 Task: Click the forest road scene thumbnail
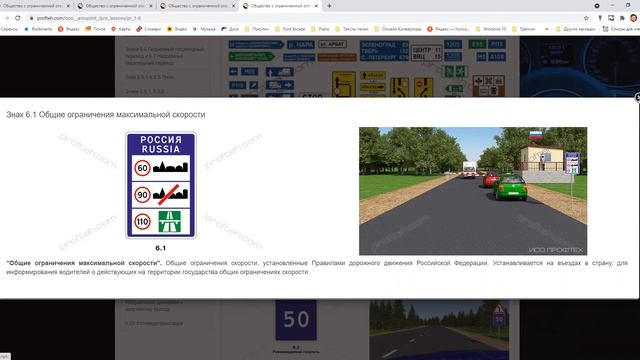pyautogui.click(x=439, y=330)
